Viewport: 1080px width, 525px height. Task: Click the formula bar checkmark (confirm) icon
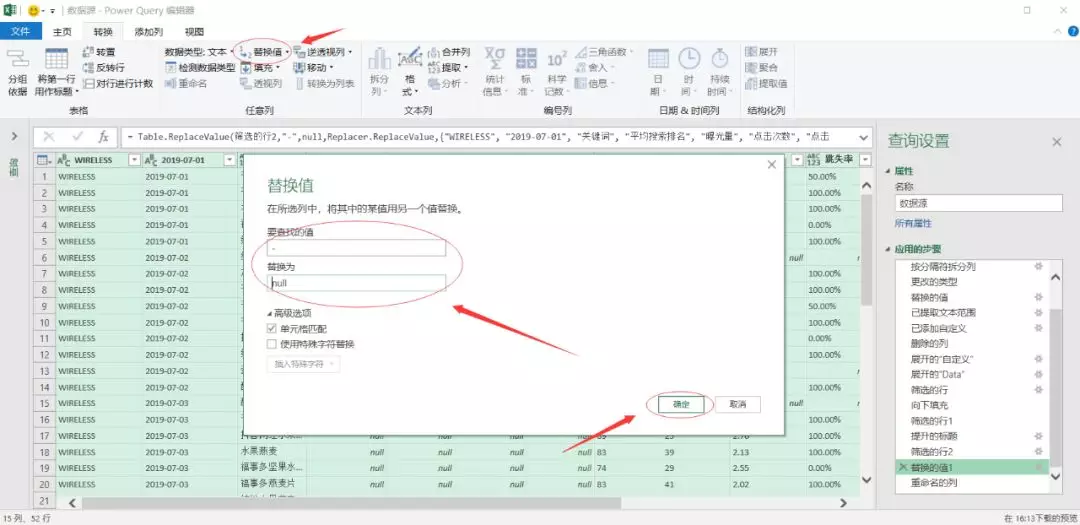(x=77, y=136)
